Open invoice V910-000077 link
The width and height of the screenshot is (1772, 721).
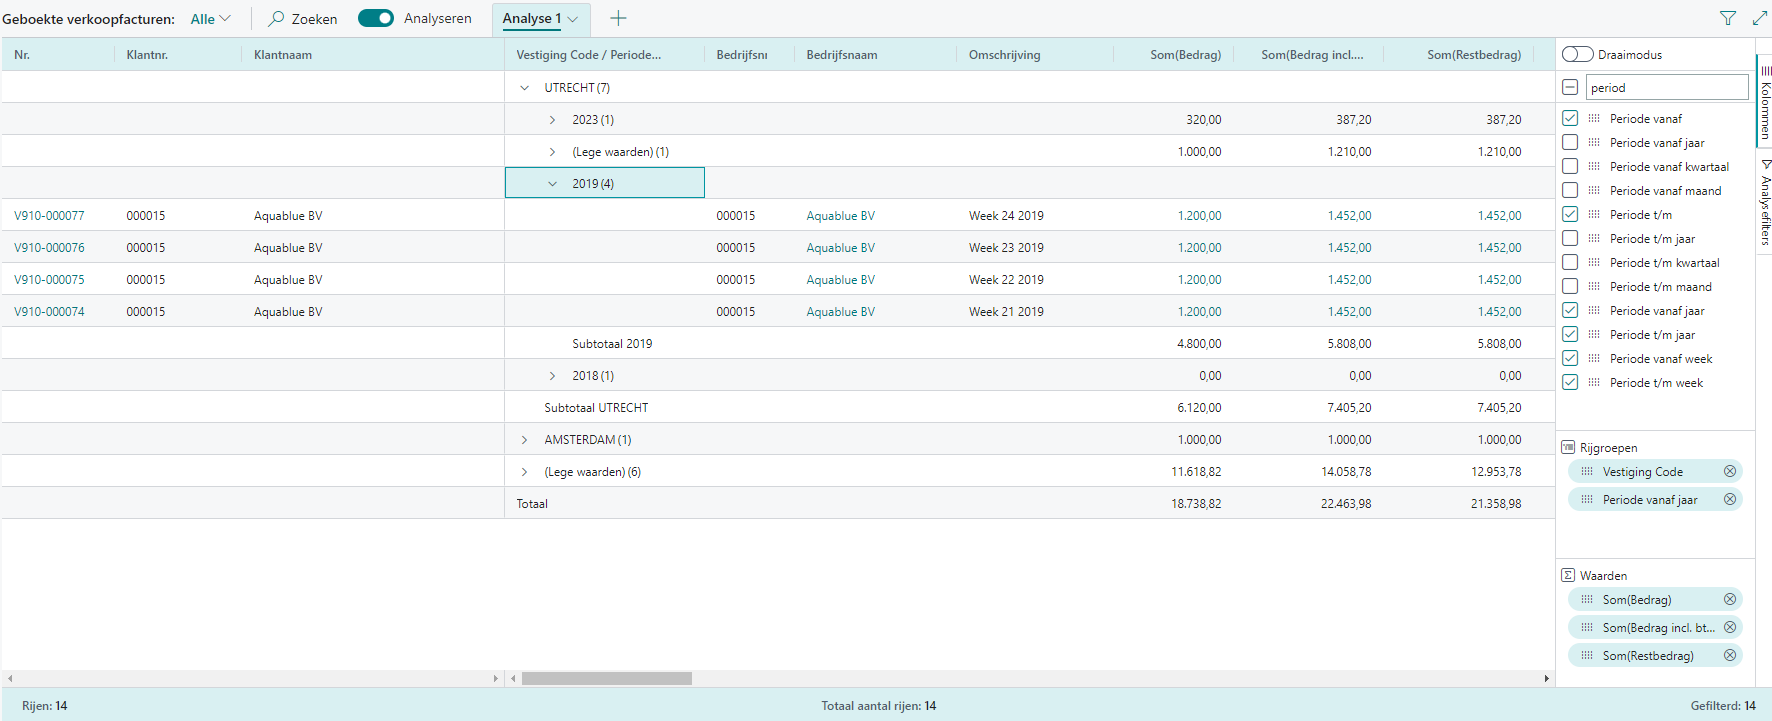[x=49, y=216]
